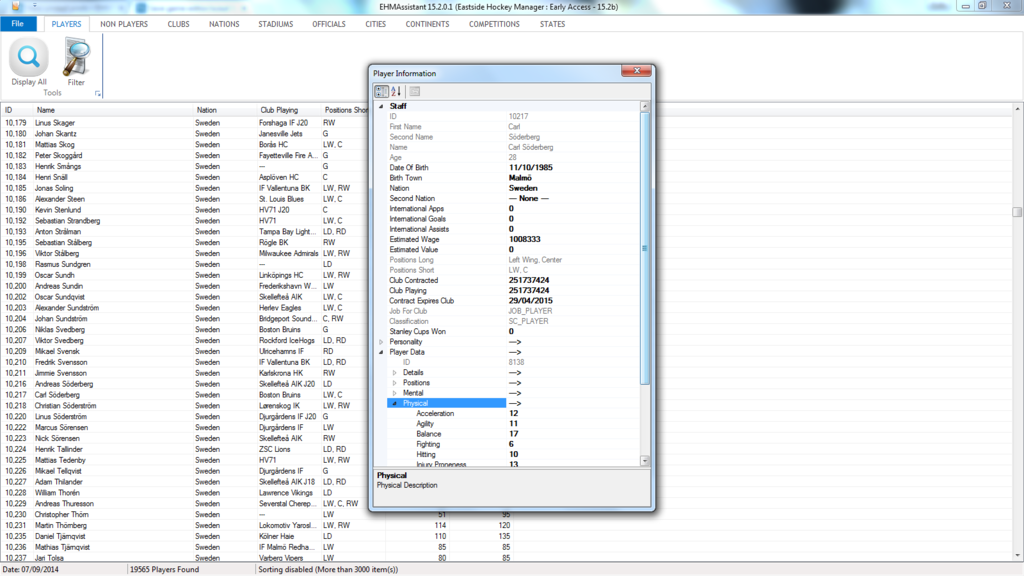Open the Filter tool in the ribbon
Screen dimensions: 1024x576
coord(76,62)
